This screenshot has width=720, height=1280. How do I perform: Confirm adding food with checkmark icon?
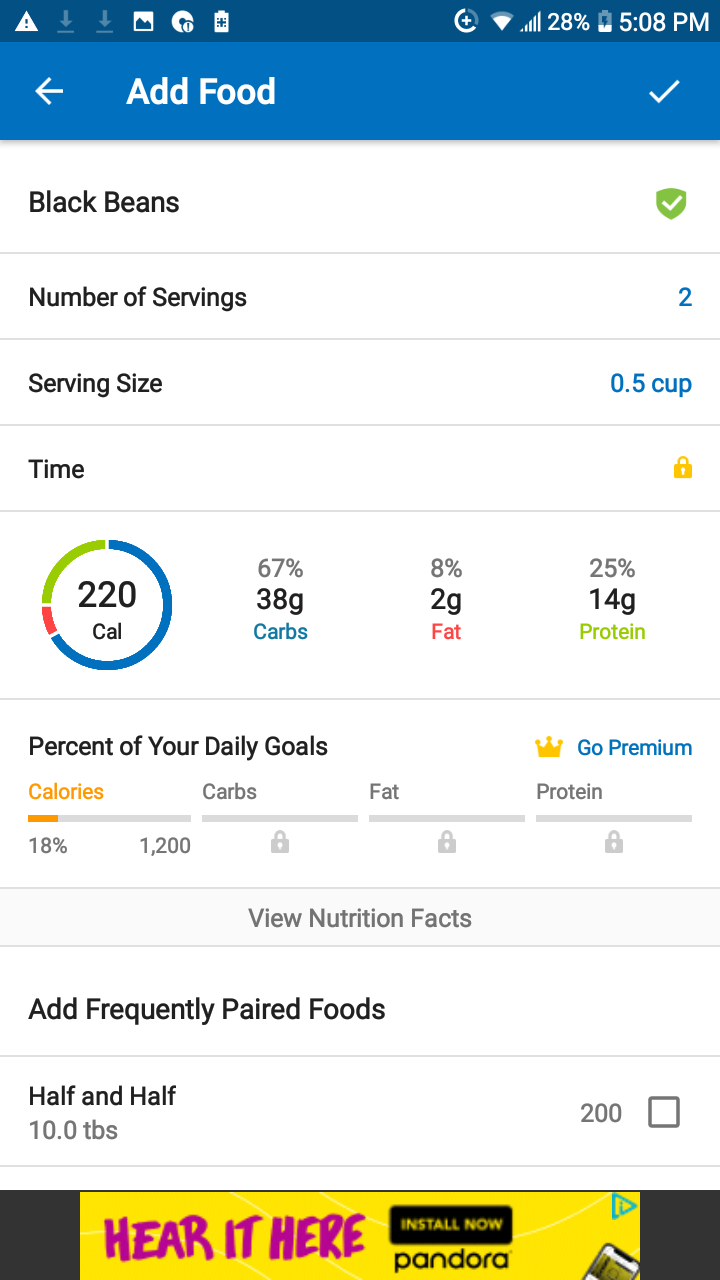coord(664,92)
